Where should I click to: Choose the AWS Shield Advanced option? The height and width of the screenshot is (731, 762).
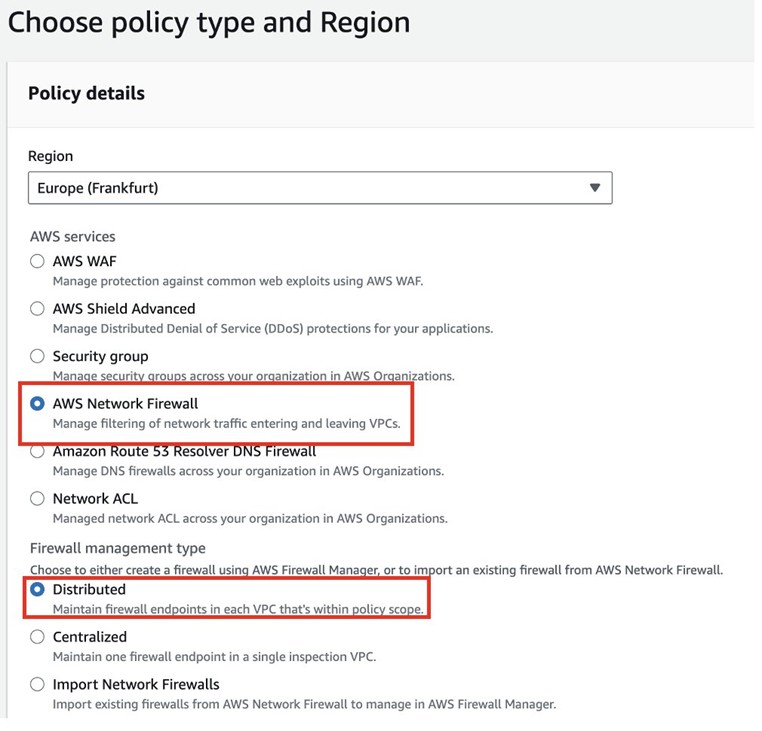(x=38, y=309)
